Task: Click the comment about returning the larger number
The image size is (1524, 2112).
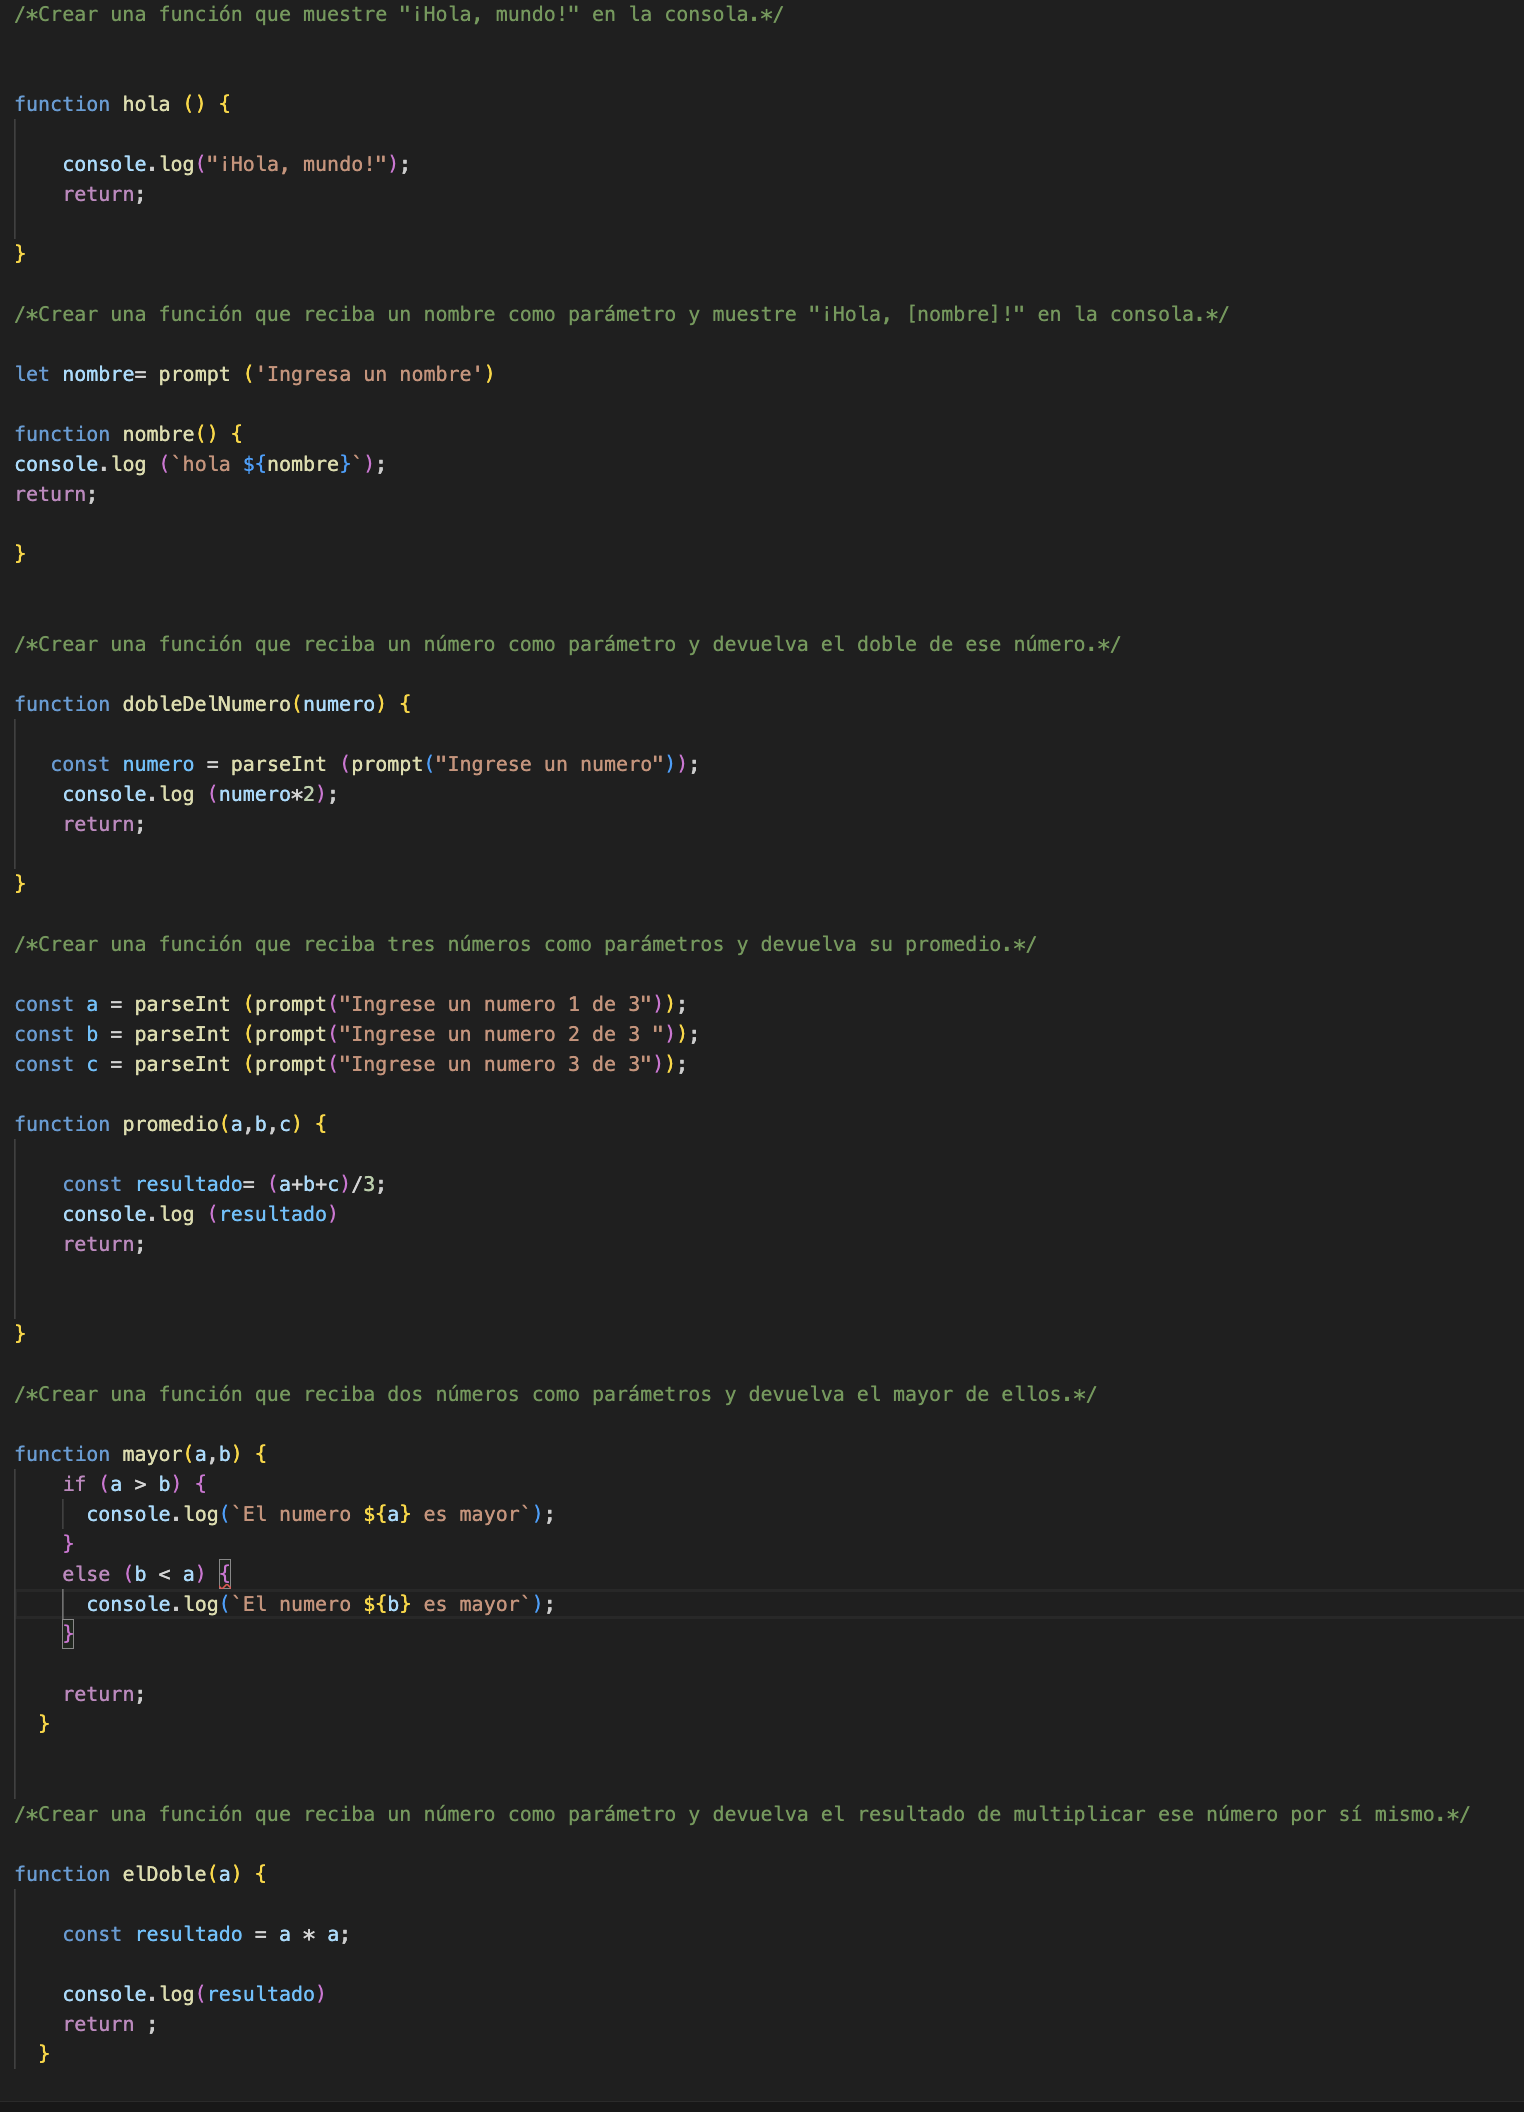Action: [556, 1394]
